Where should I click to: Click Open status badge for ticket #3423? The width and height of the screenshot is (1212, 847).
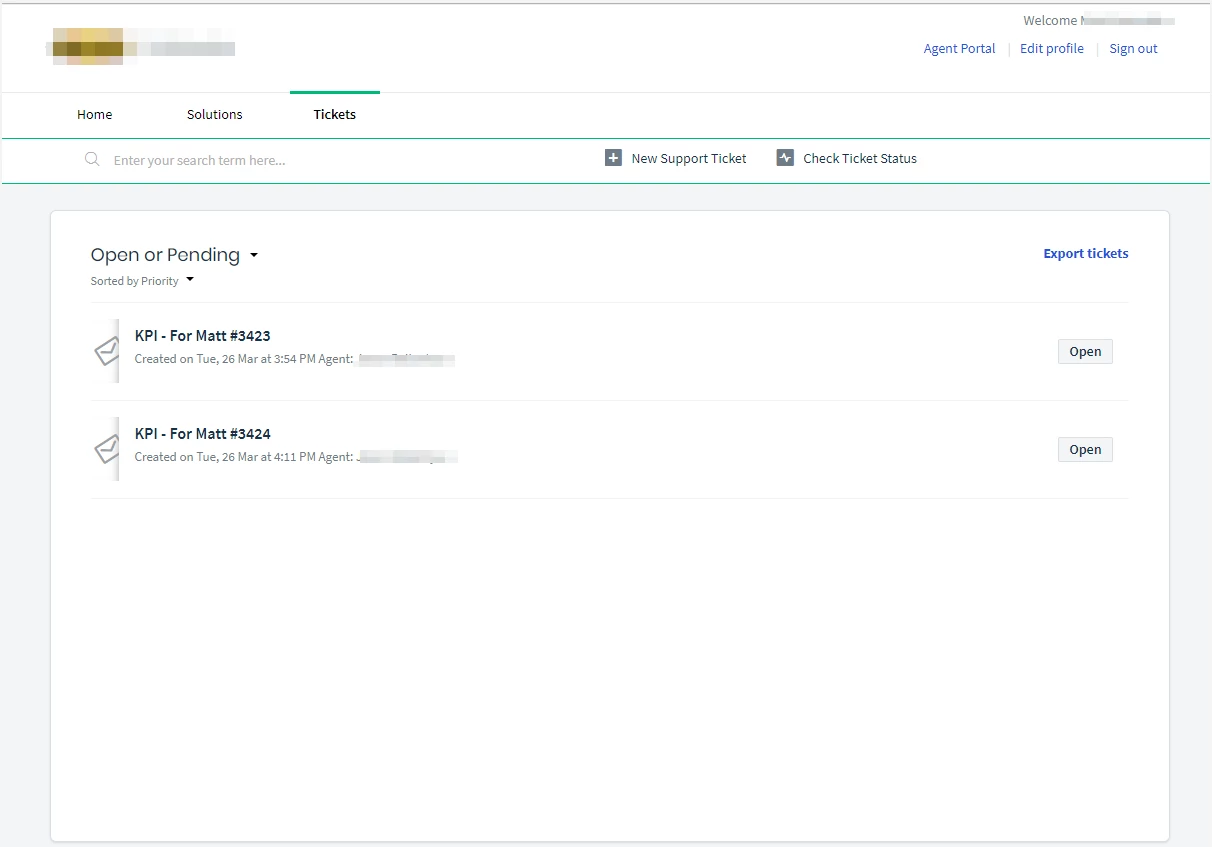(x=1085, y=351)
